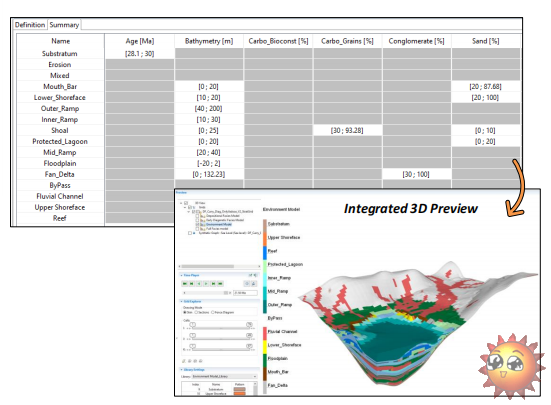Click the time value input field

click(245, 293)
